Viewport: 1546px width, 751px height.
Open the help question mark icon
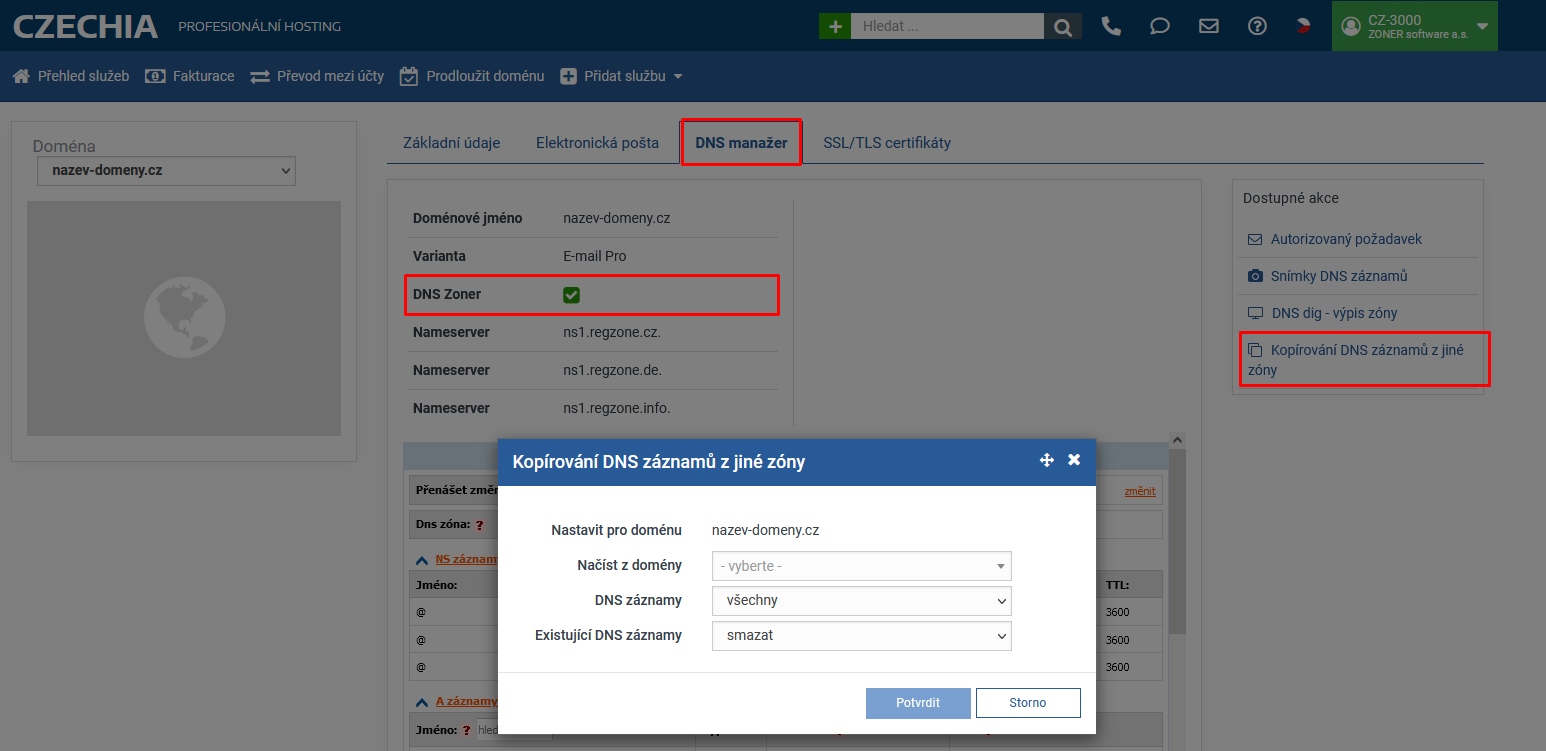1257,26
